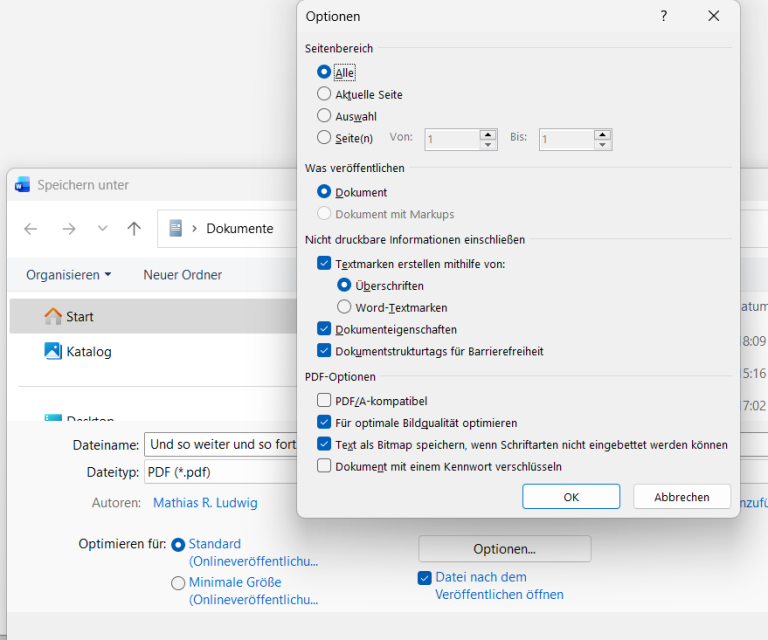This screenshot has width=768, height=640.
Task: Decrease the Bis page value
Action: 602,145
